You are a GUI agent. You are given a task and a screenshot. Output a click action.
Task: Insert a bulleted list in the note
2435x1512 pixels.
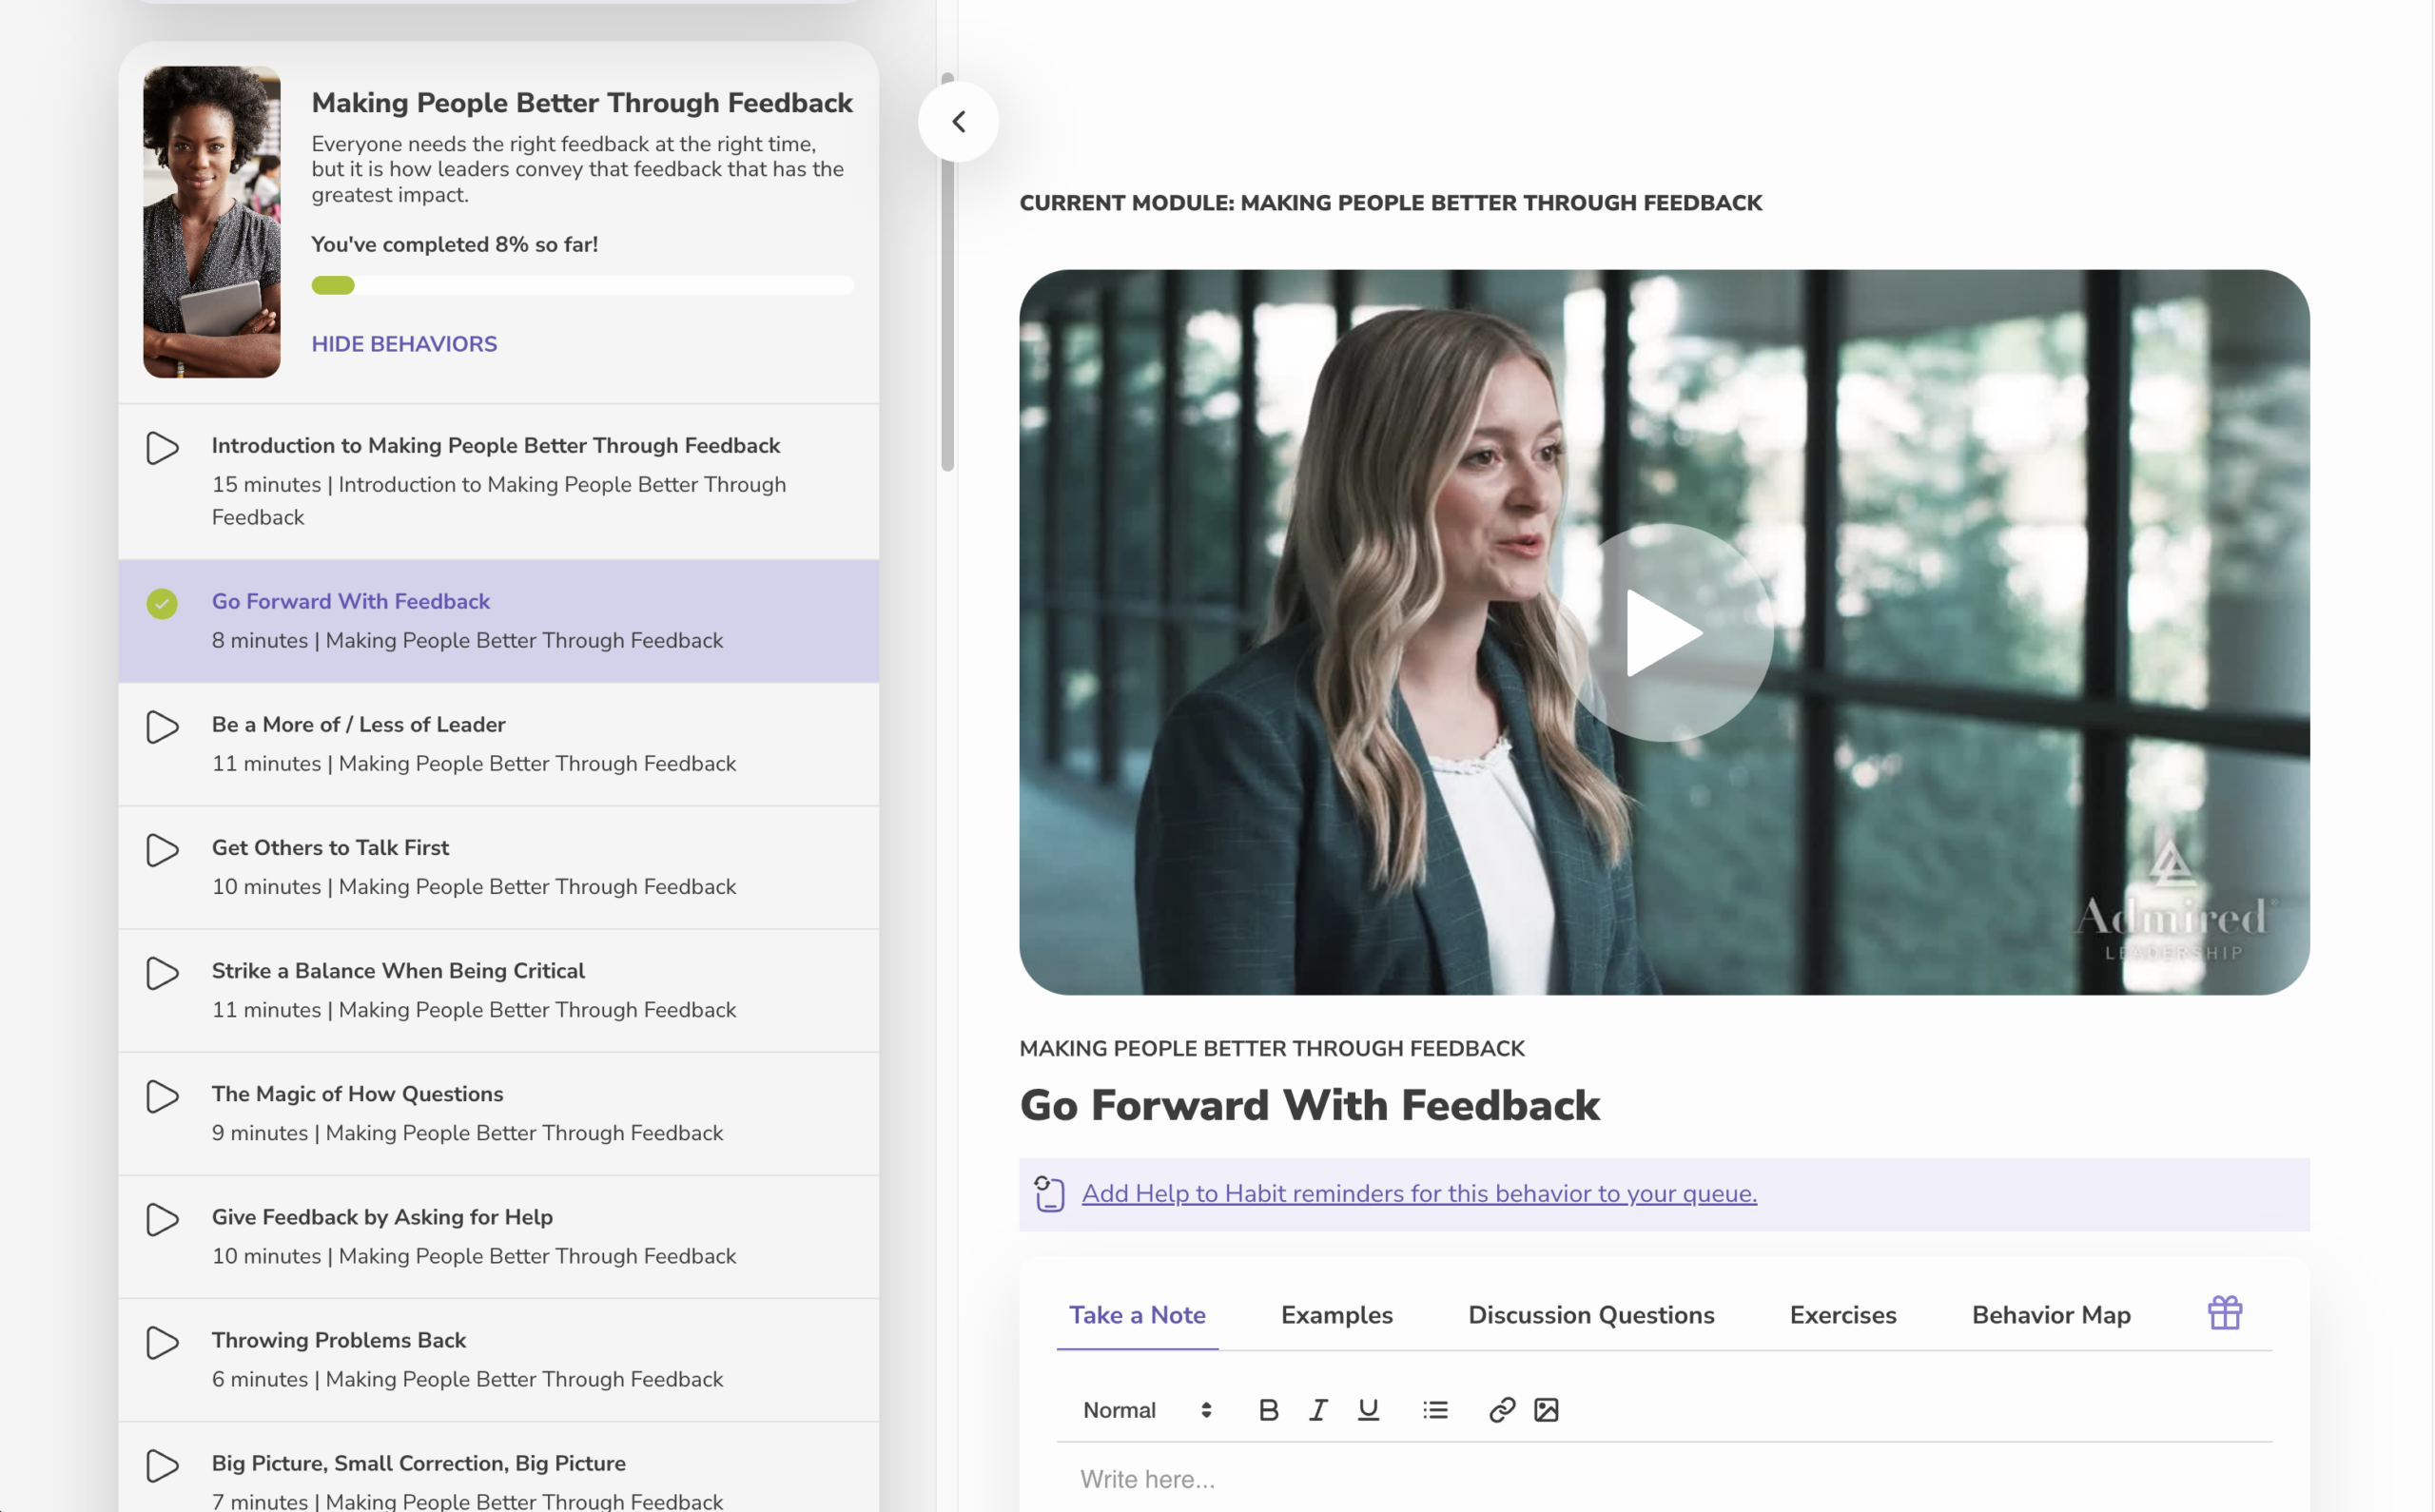point(1435,1410)
